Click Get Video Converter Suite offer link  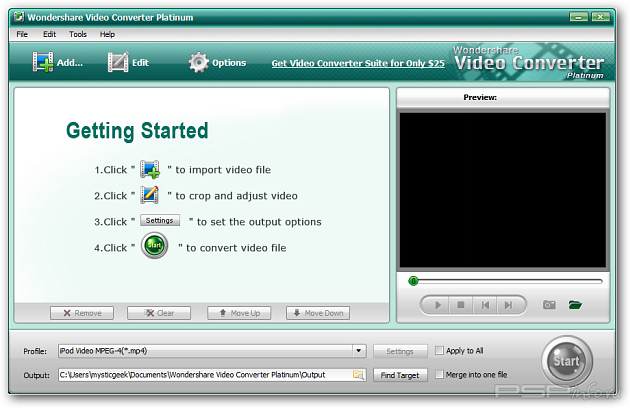click(358, 63)
